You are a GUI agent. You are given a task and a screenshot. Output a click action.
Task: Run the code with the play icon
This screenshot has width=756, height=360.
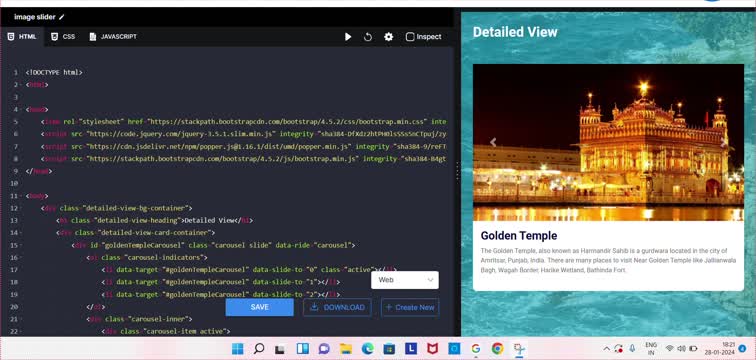pyautogui.click(x=348, y=37)
